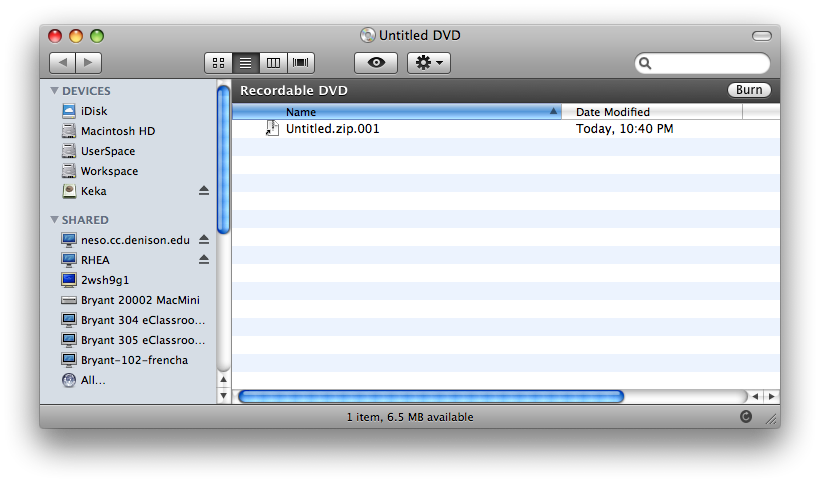Eject neso.cc.denison.edu server
Image resolution: width=820 pixels, height=483 pixels.
coord(204,240)
